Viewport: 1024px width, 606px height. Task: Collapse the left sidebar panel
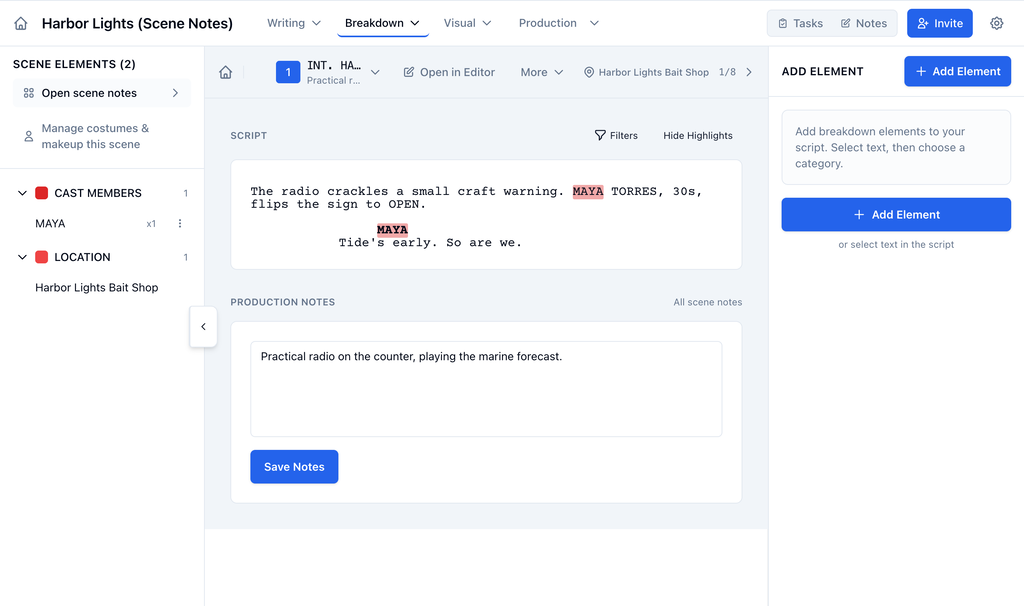203,327
